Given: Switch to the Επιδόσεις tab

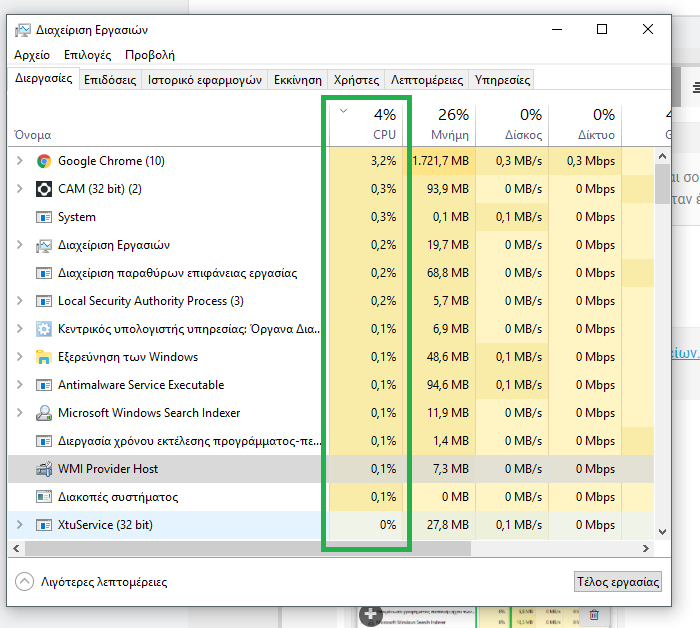Looking at the screenshot, I should pos(110,80).
